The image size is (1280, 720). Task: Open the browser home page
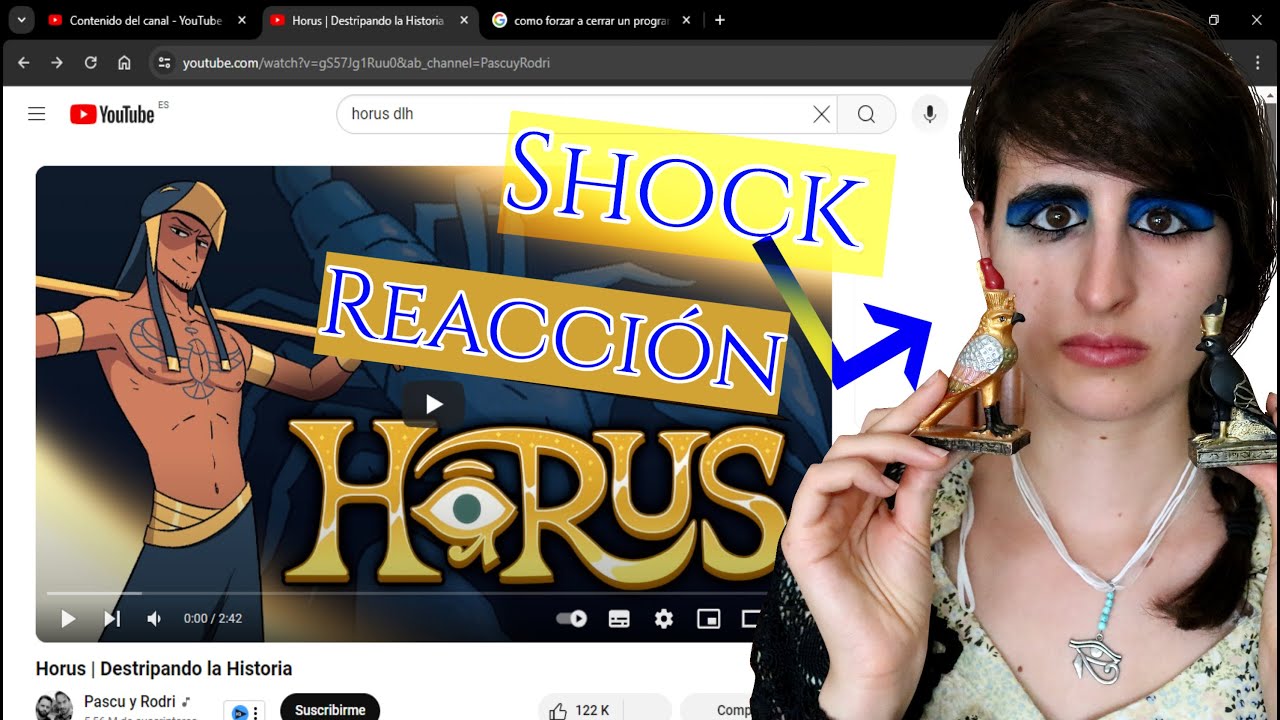124,62
